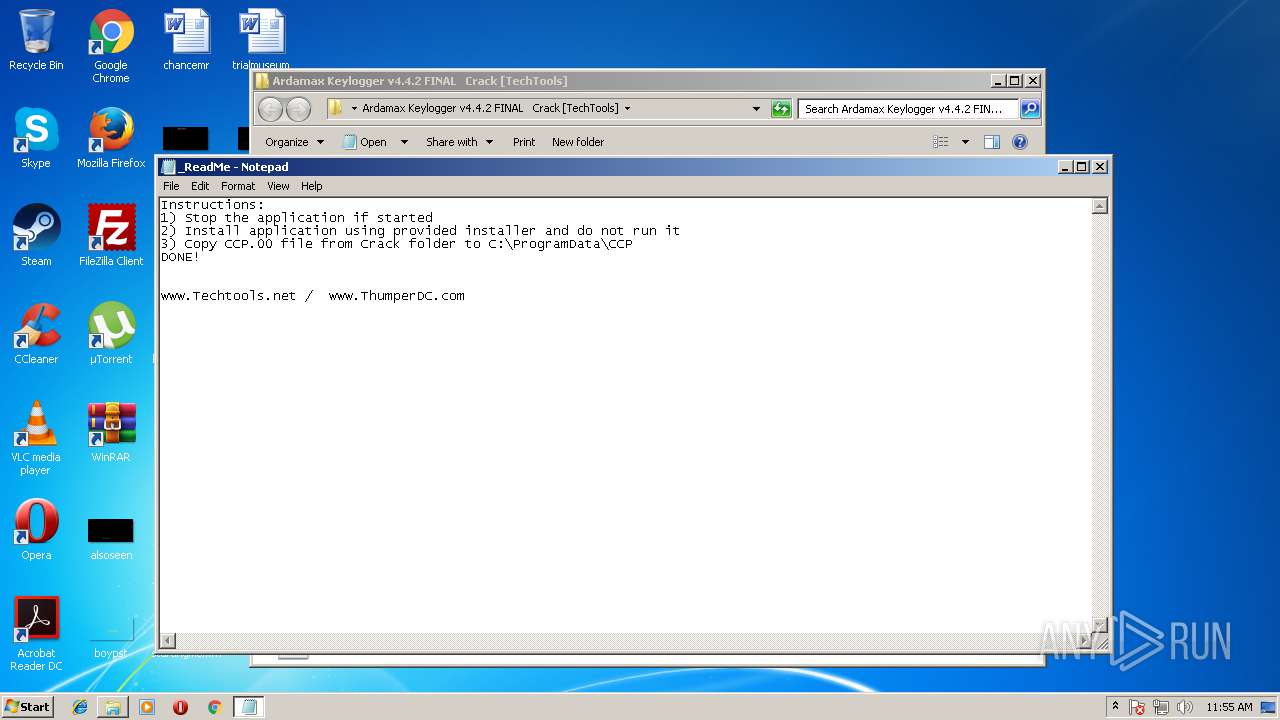This screenshot has height=720, width=1280.
Task: Open the Mozilla Firefox desktop shortcut
Action: coord(111,138)
